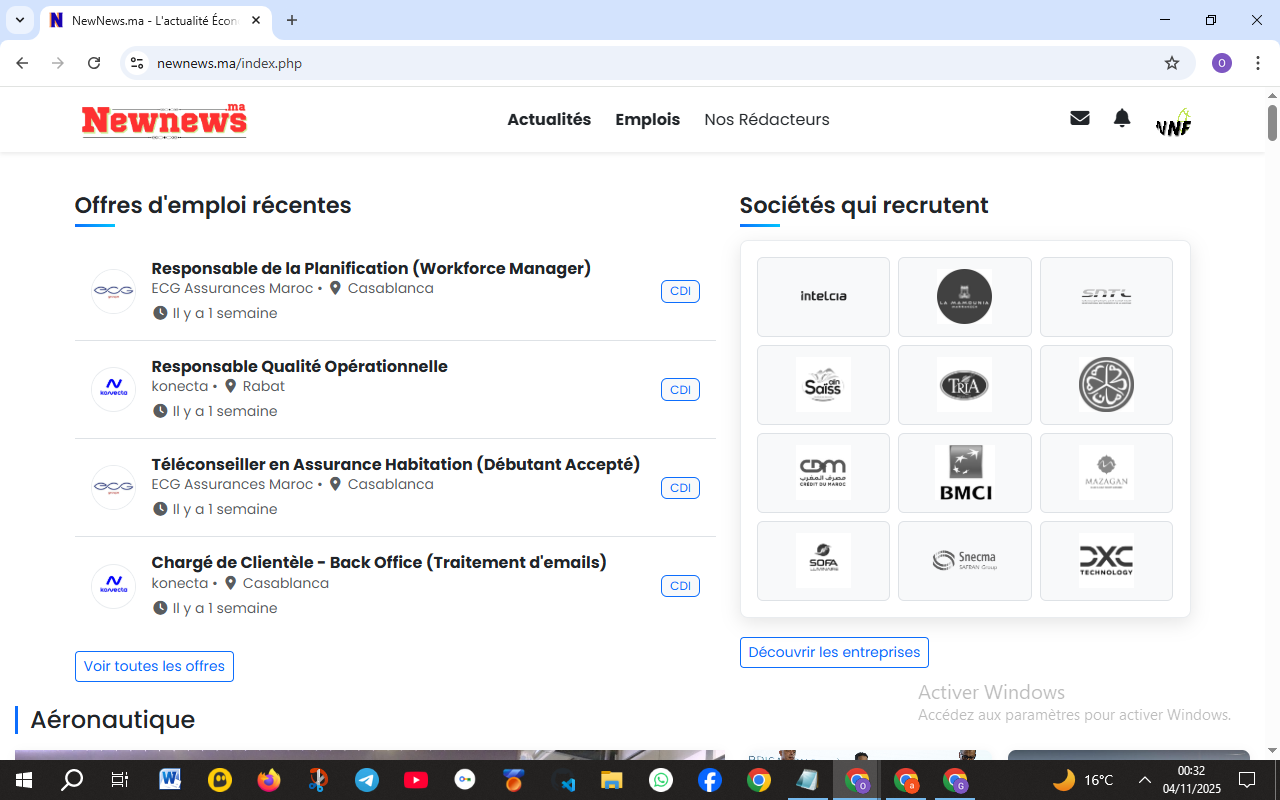This screenshot has width=1280, height=800.
Task: Click CDI badge on Responsable Qualité Opérationnelle
Action: click(x=680, y=390)
